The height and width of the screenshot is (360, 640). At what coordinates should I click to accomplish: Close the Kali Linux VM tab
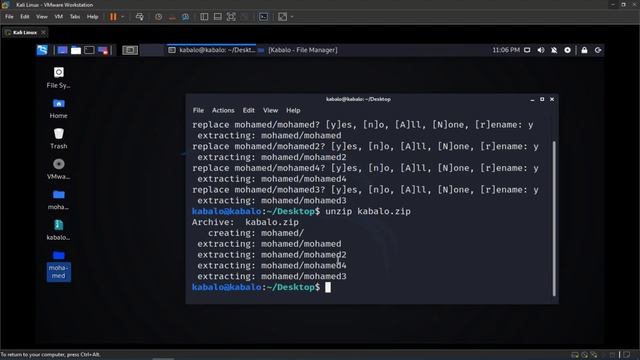(43, 32)
